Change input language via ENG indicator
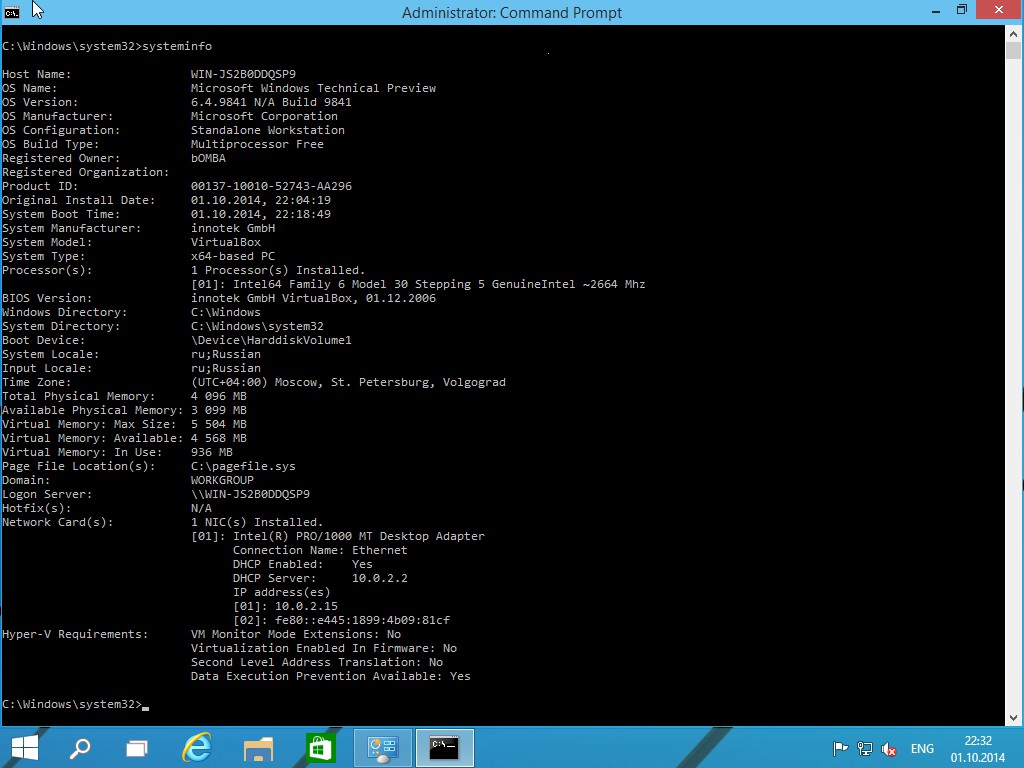The width and height of the screenshot is (1024, 768). click(x=922, y=748)
